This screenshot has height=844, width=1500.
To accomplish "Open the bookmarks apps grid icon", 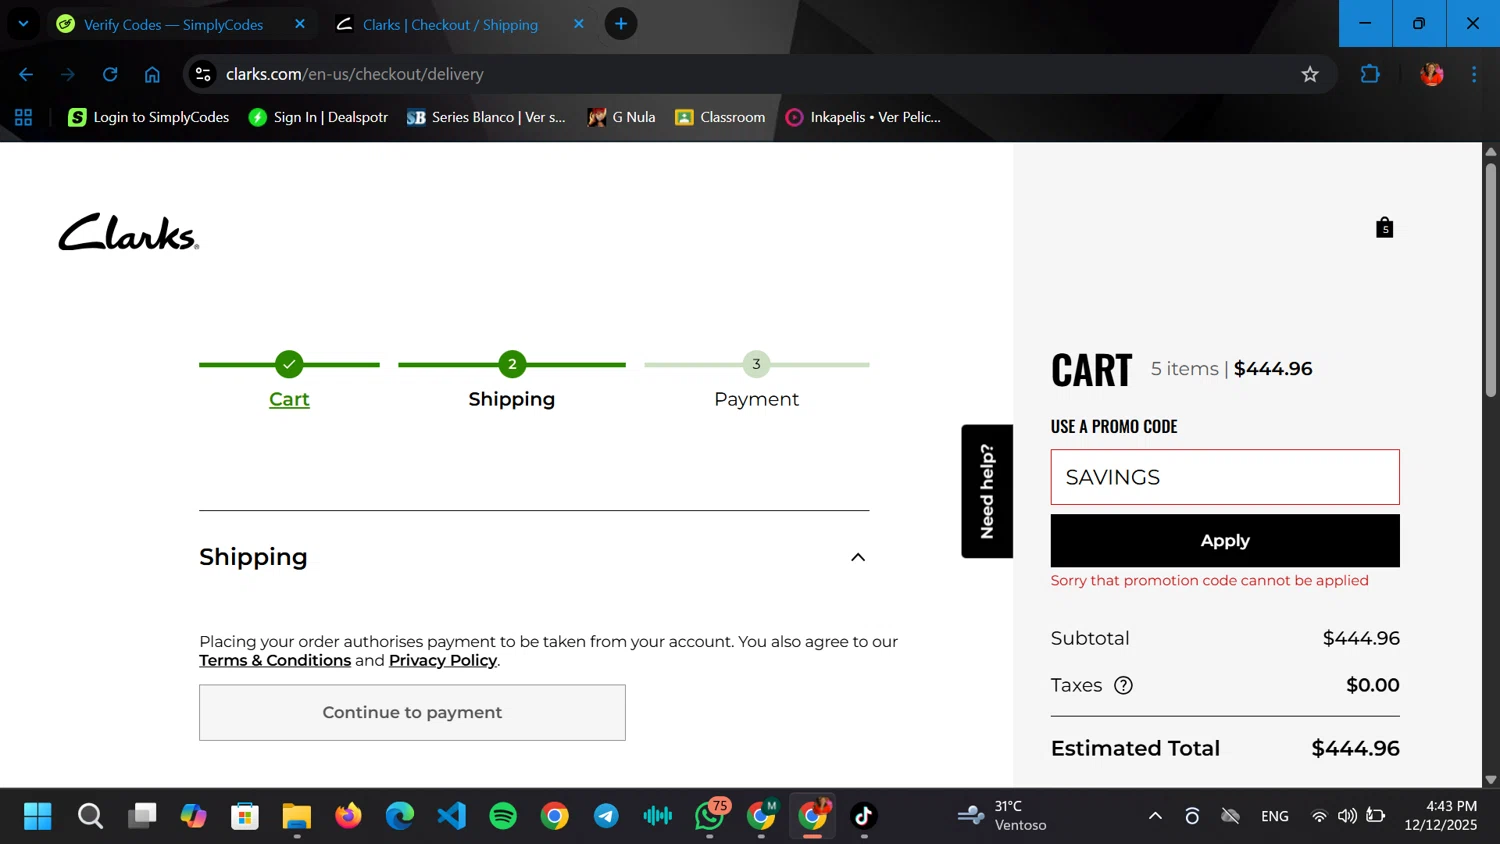I will (24, 117).
